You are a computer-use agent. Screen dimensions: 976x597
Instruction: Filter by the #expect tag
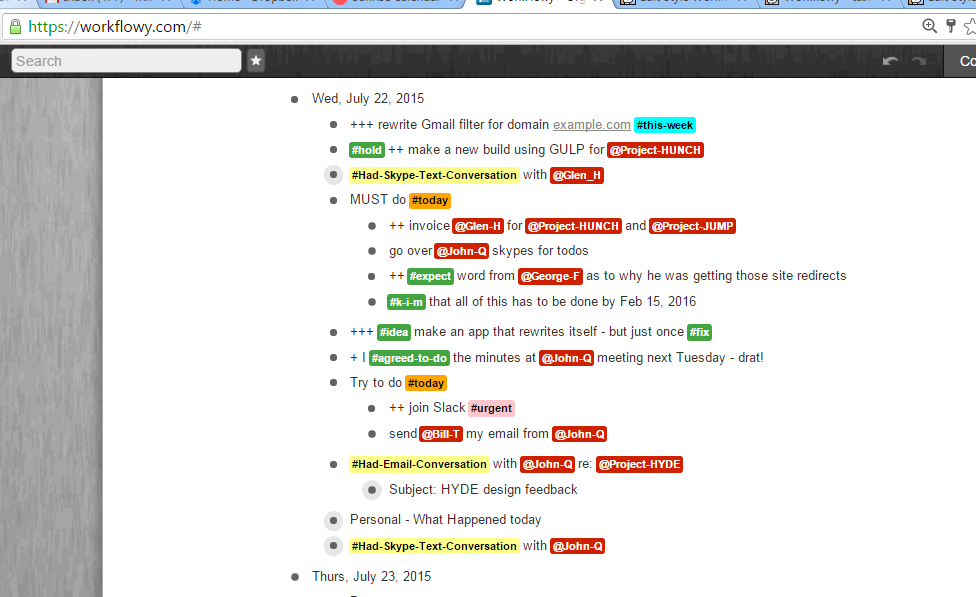(x=430, y=276)
